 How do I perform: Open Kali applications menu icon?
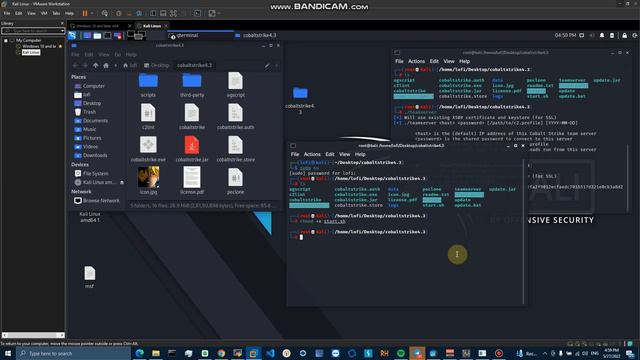pos(72,36)
